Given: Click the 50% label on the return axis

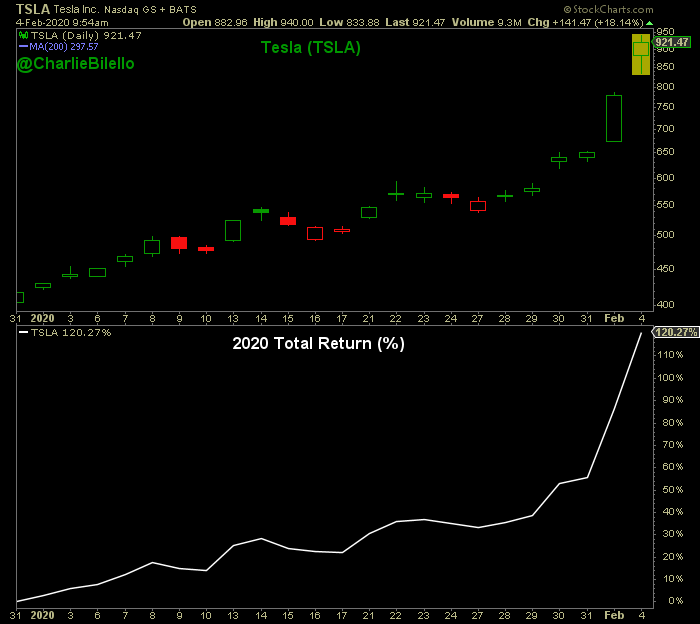Looking at the screenshot, I should (672, 490).
